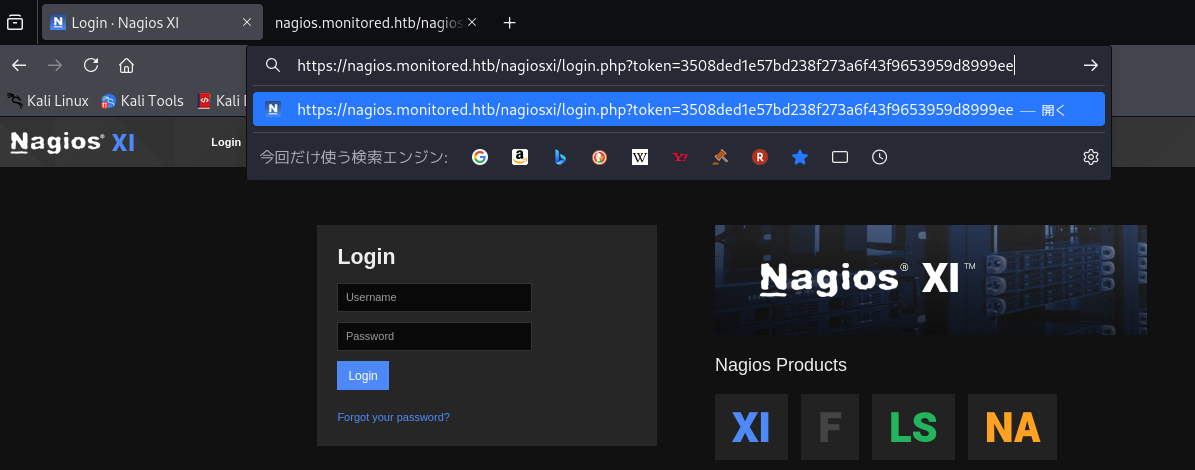Go forward with the forward arrow
Image resolution: width=1195 pixels, height=470 pixels.
coord(55,66)
